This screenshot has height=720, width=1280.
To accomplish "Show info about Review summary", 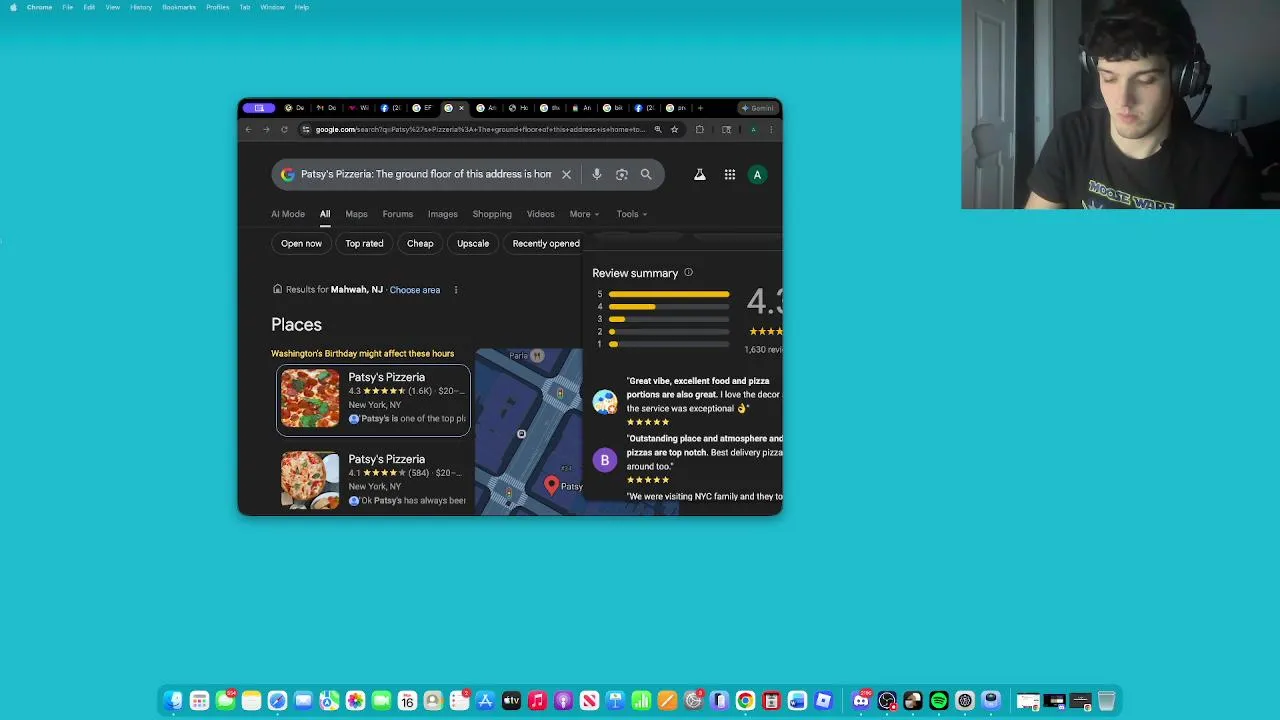I will click(688, 272).
